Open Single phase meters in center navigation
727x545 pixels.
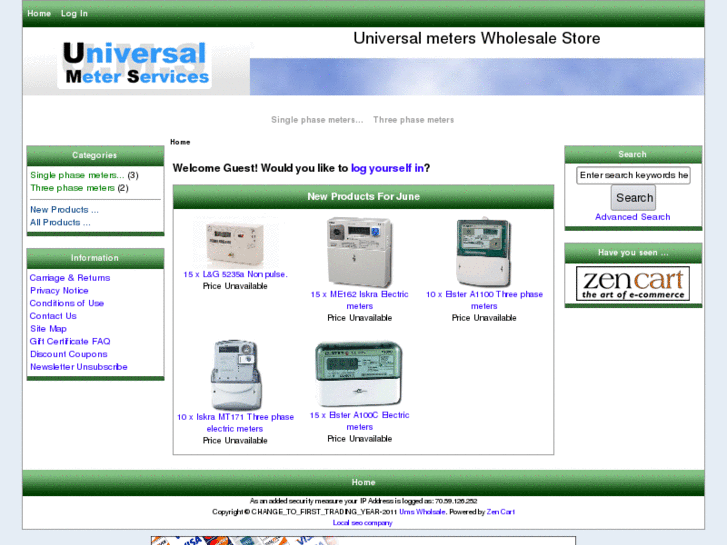[317, 120]
